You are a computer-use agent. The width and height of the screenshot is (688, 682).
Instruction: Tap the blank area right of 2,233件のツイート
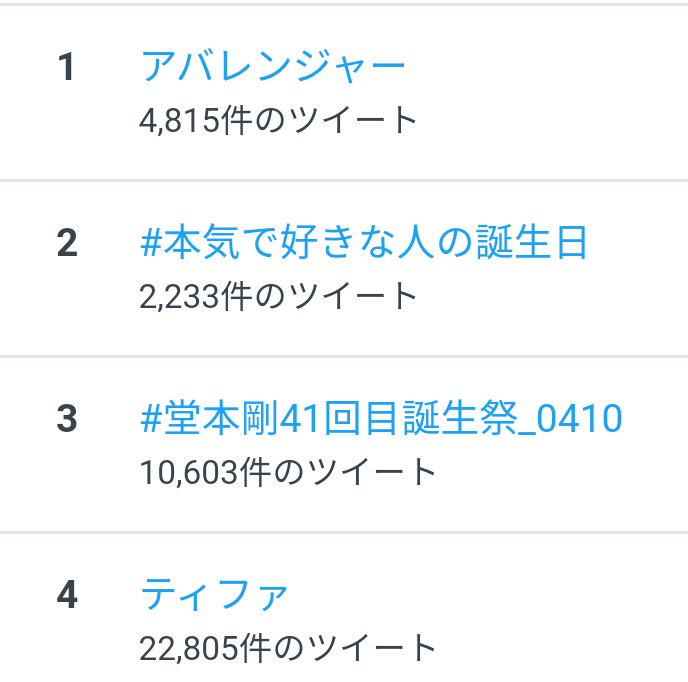point(551,296)
